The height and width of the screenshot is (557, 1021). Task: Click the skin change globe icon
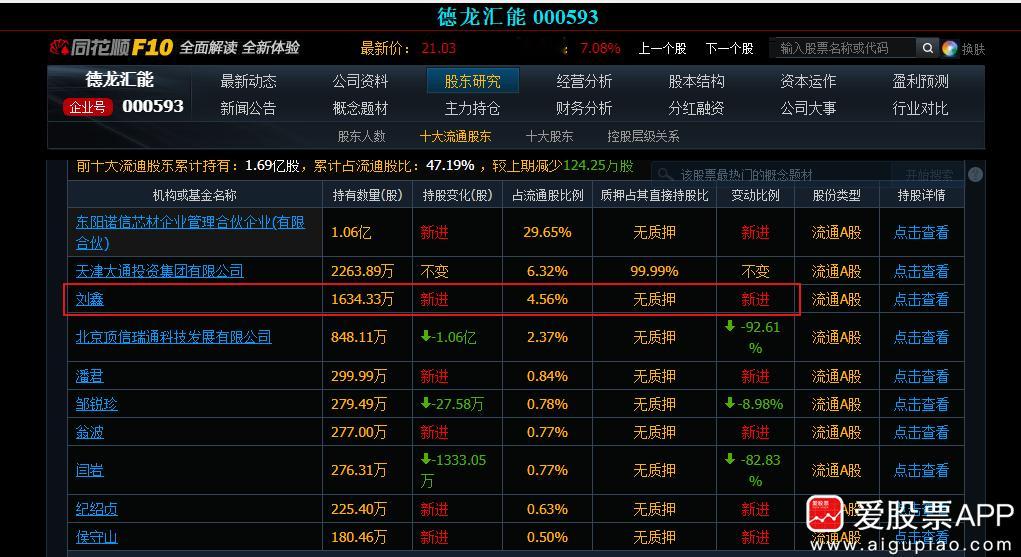(x=949, y=48)
